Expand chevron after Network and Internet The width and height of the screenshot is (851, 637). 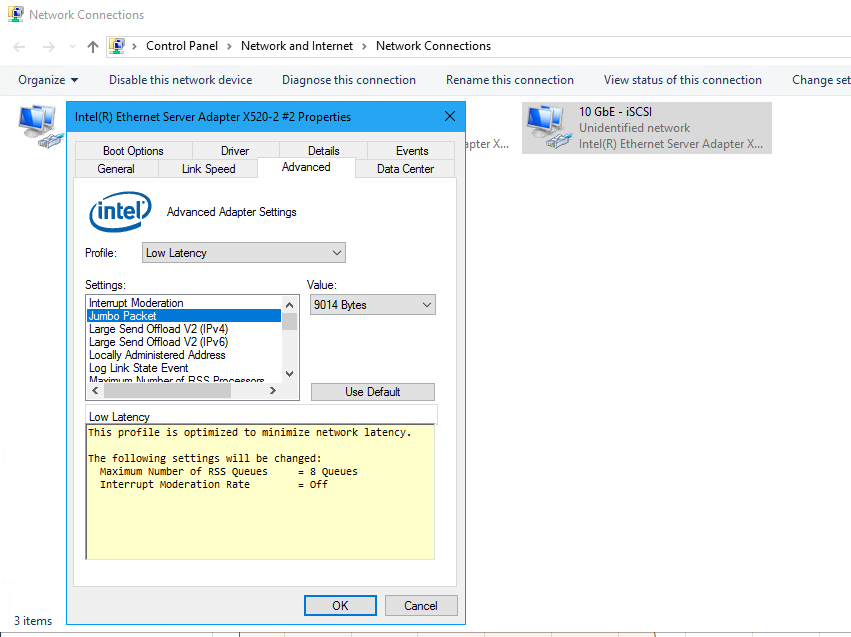pyautogui.click(x=364, y=47)
